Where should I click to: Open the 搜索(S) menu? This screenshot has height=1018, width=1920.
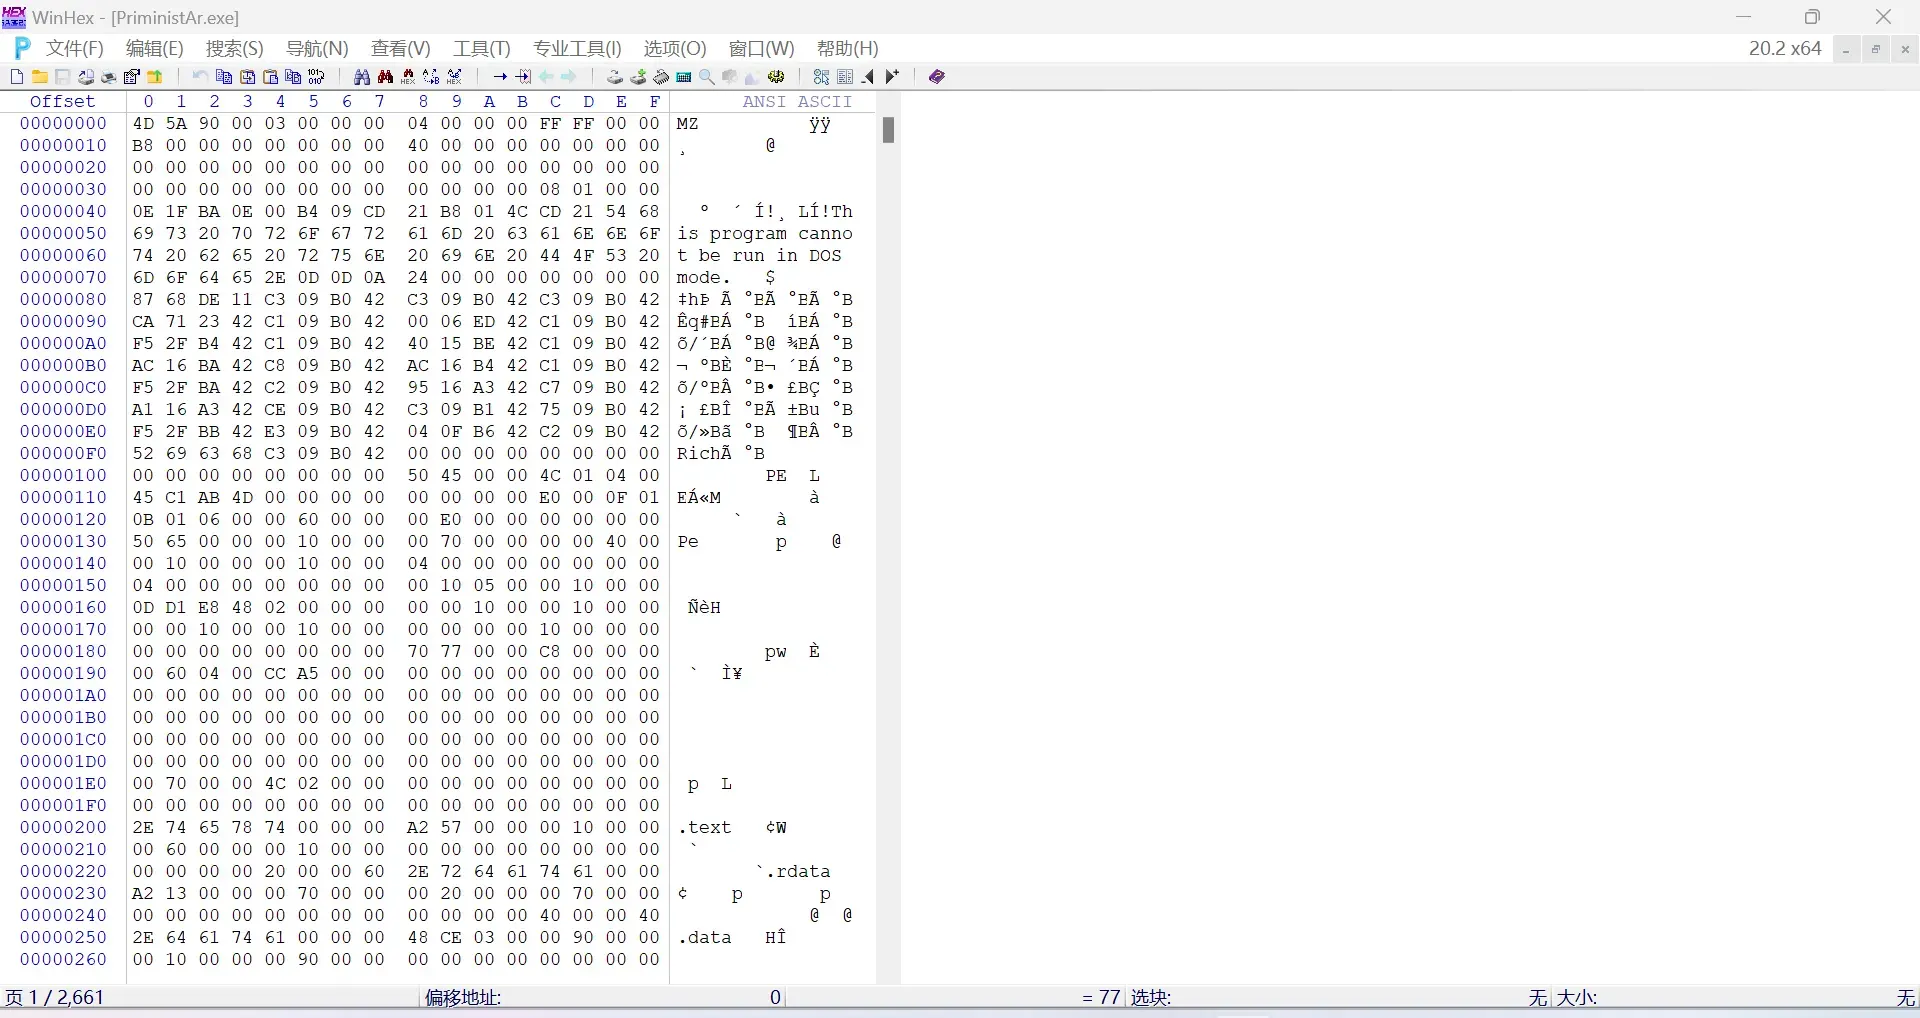(x=235, y=48)
